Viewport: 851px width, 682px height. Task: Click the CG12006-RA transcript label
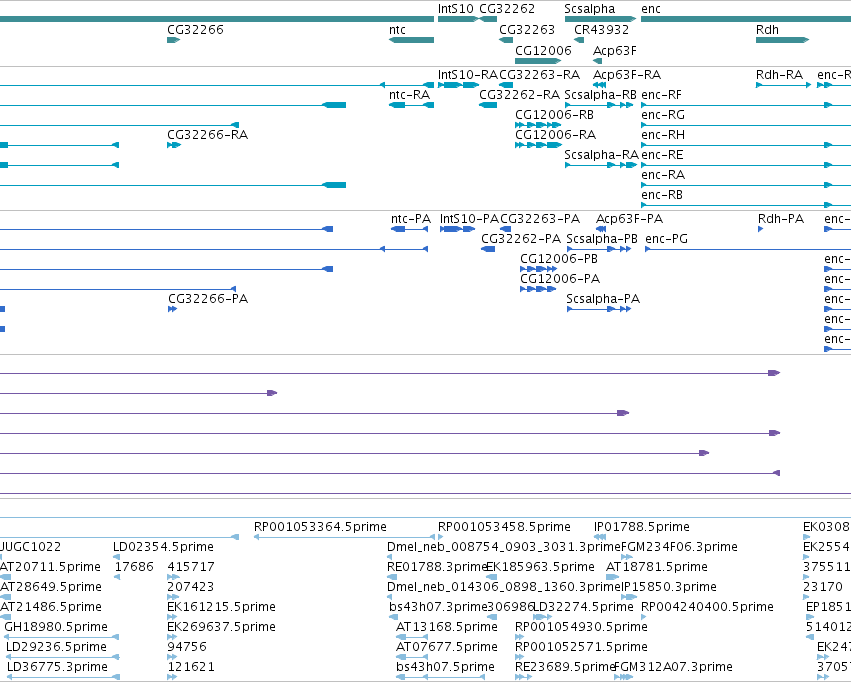coord(555,135)
